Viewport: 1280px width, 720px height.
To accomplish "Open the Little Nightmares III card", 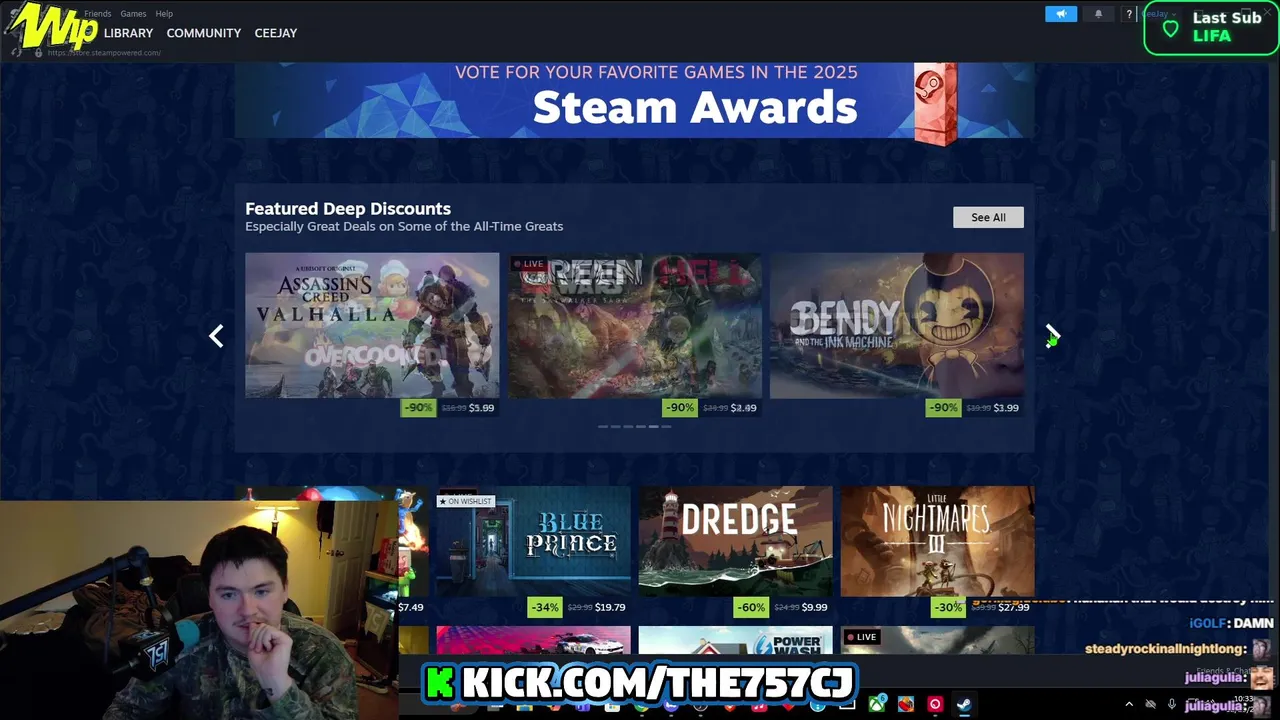I will coord(937,541).
